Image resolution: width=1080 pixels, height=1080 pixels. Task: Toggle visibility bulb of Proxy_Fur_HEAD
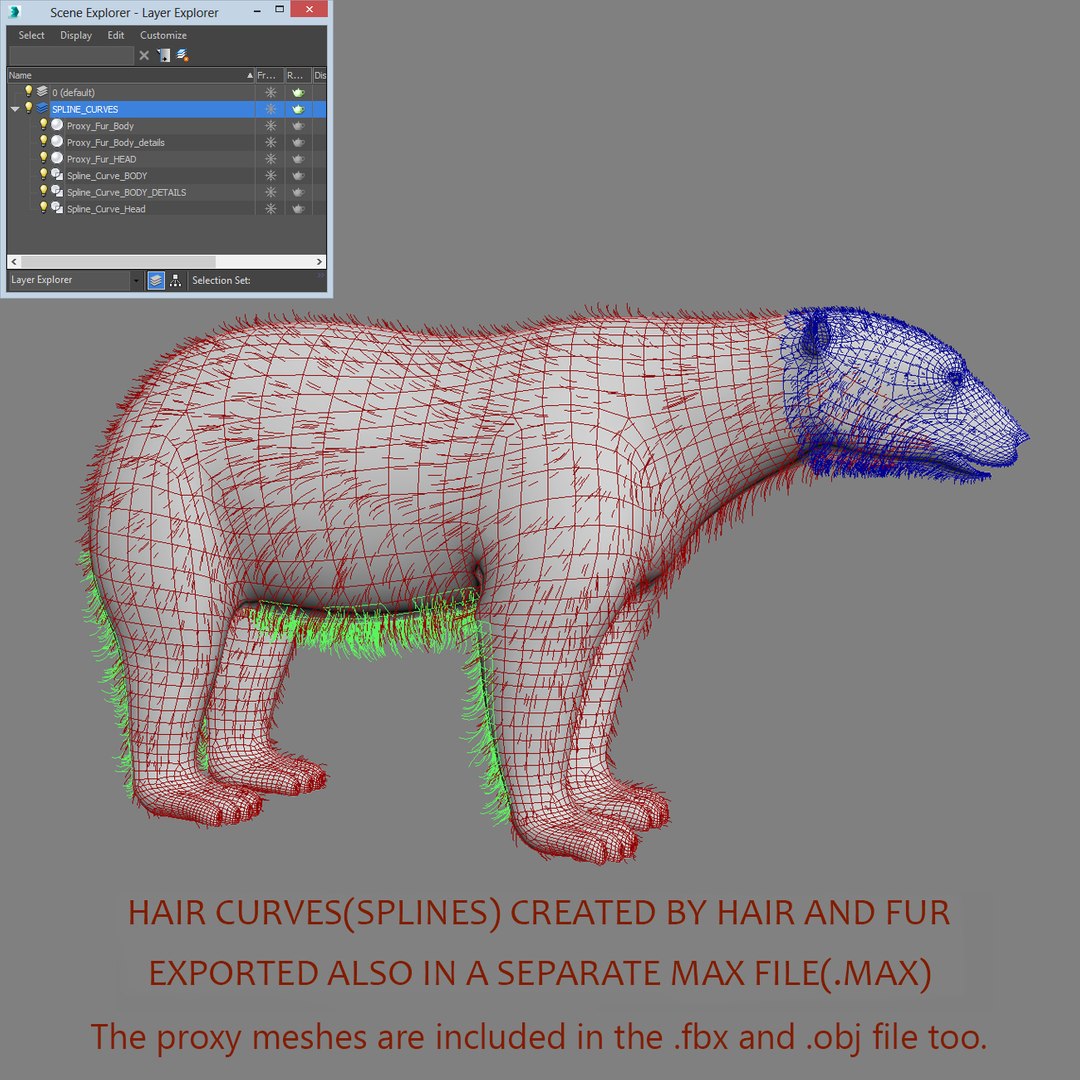[43, 158]
